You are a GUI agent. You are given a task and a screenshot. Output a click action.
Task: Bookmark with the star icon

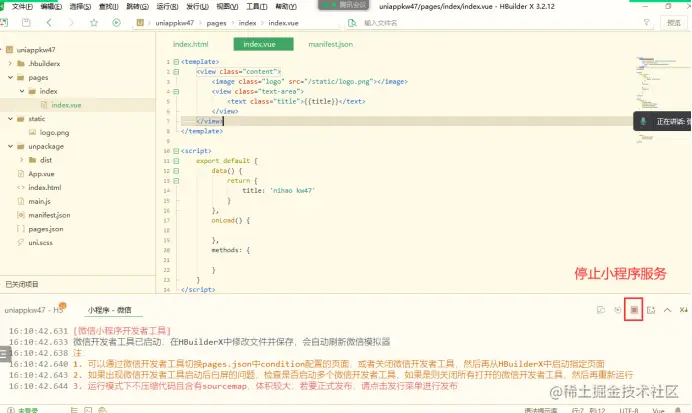point(94,23)
